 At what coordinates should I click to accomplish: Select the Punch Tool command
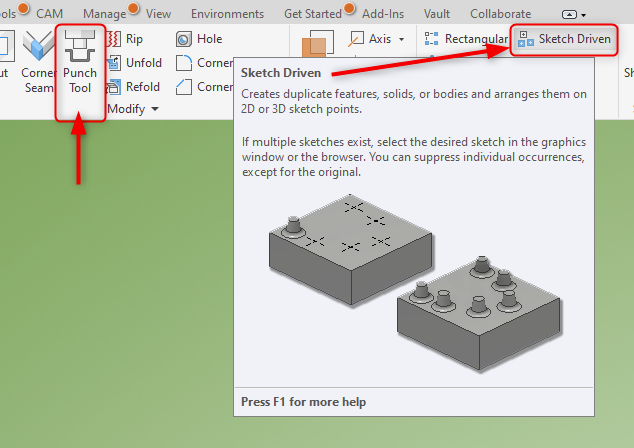tap(80, 62)
